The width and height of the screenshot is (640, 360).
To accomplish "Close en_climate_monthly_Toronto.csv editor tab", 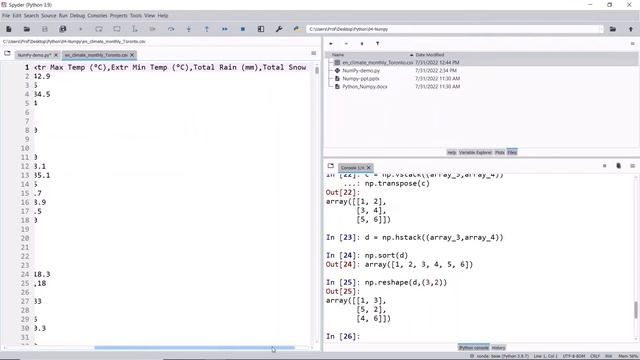I will point(132,55).
